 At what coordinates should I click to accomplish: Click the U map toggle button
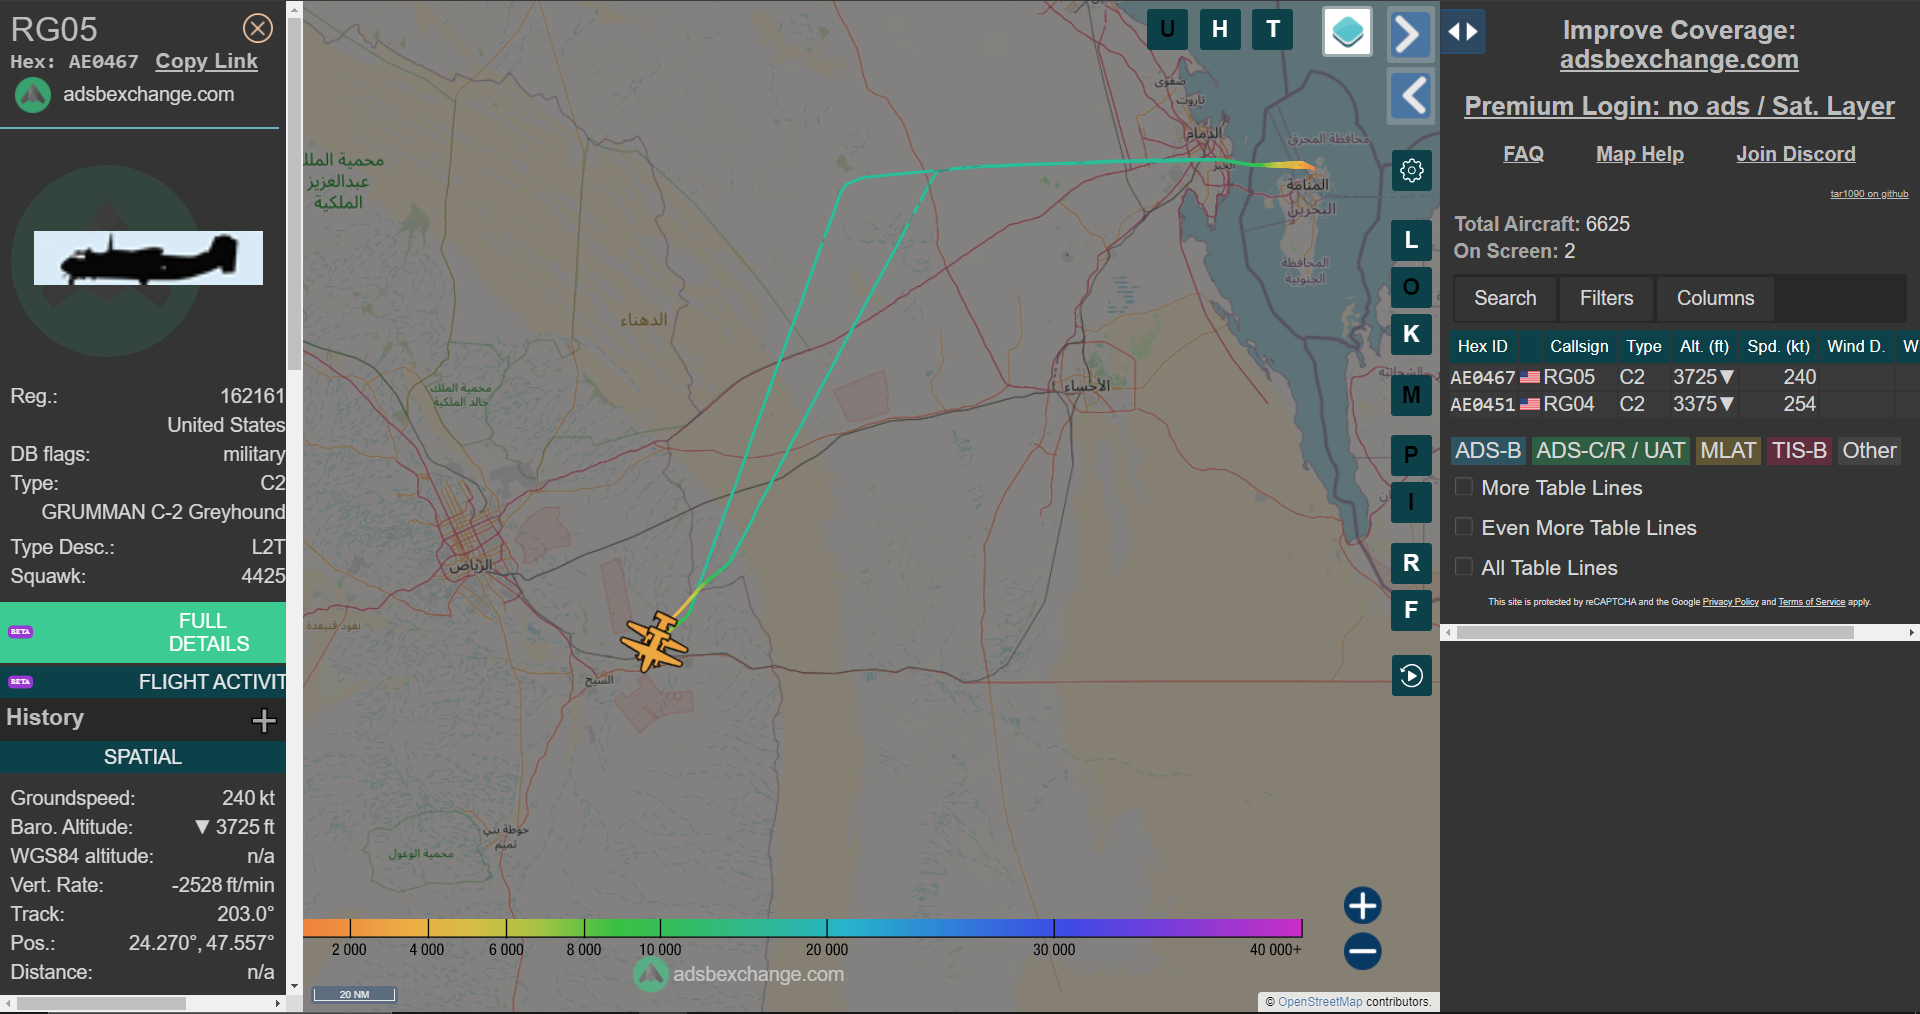[x=1167, y=29]
